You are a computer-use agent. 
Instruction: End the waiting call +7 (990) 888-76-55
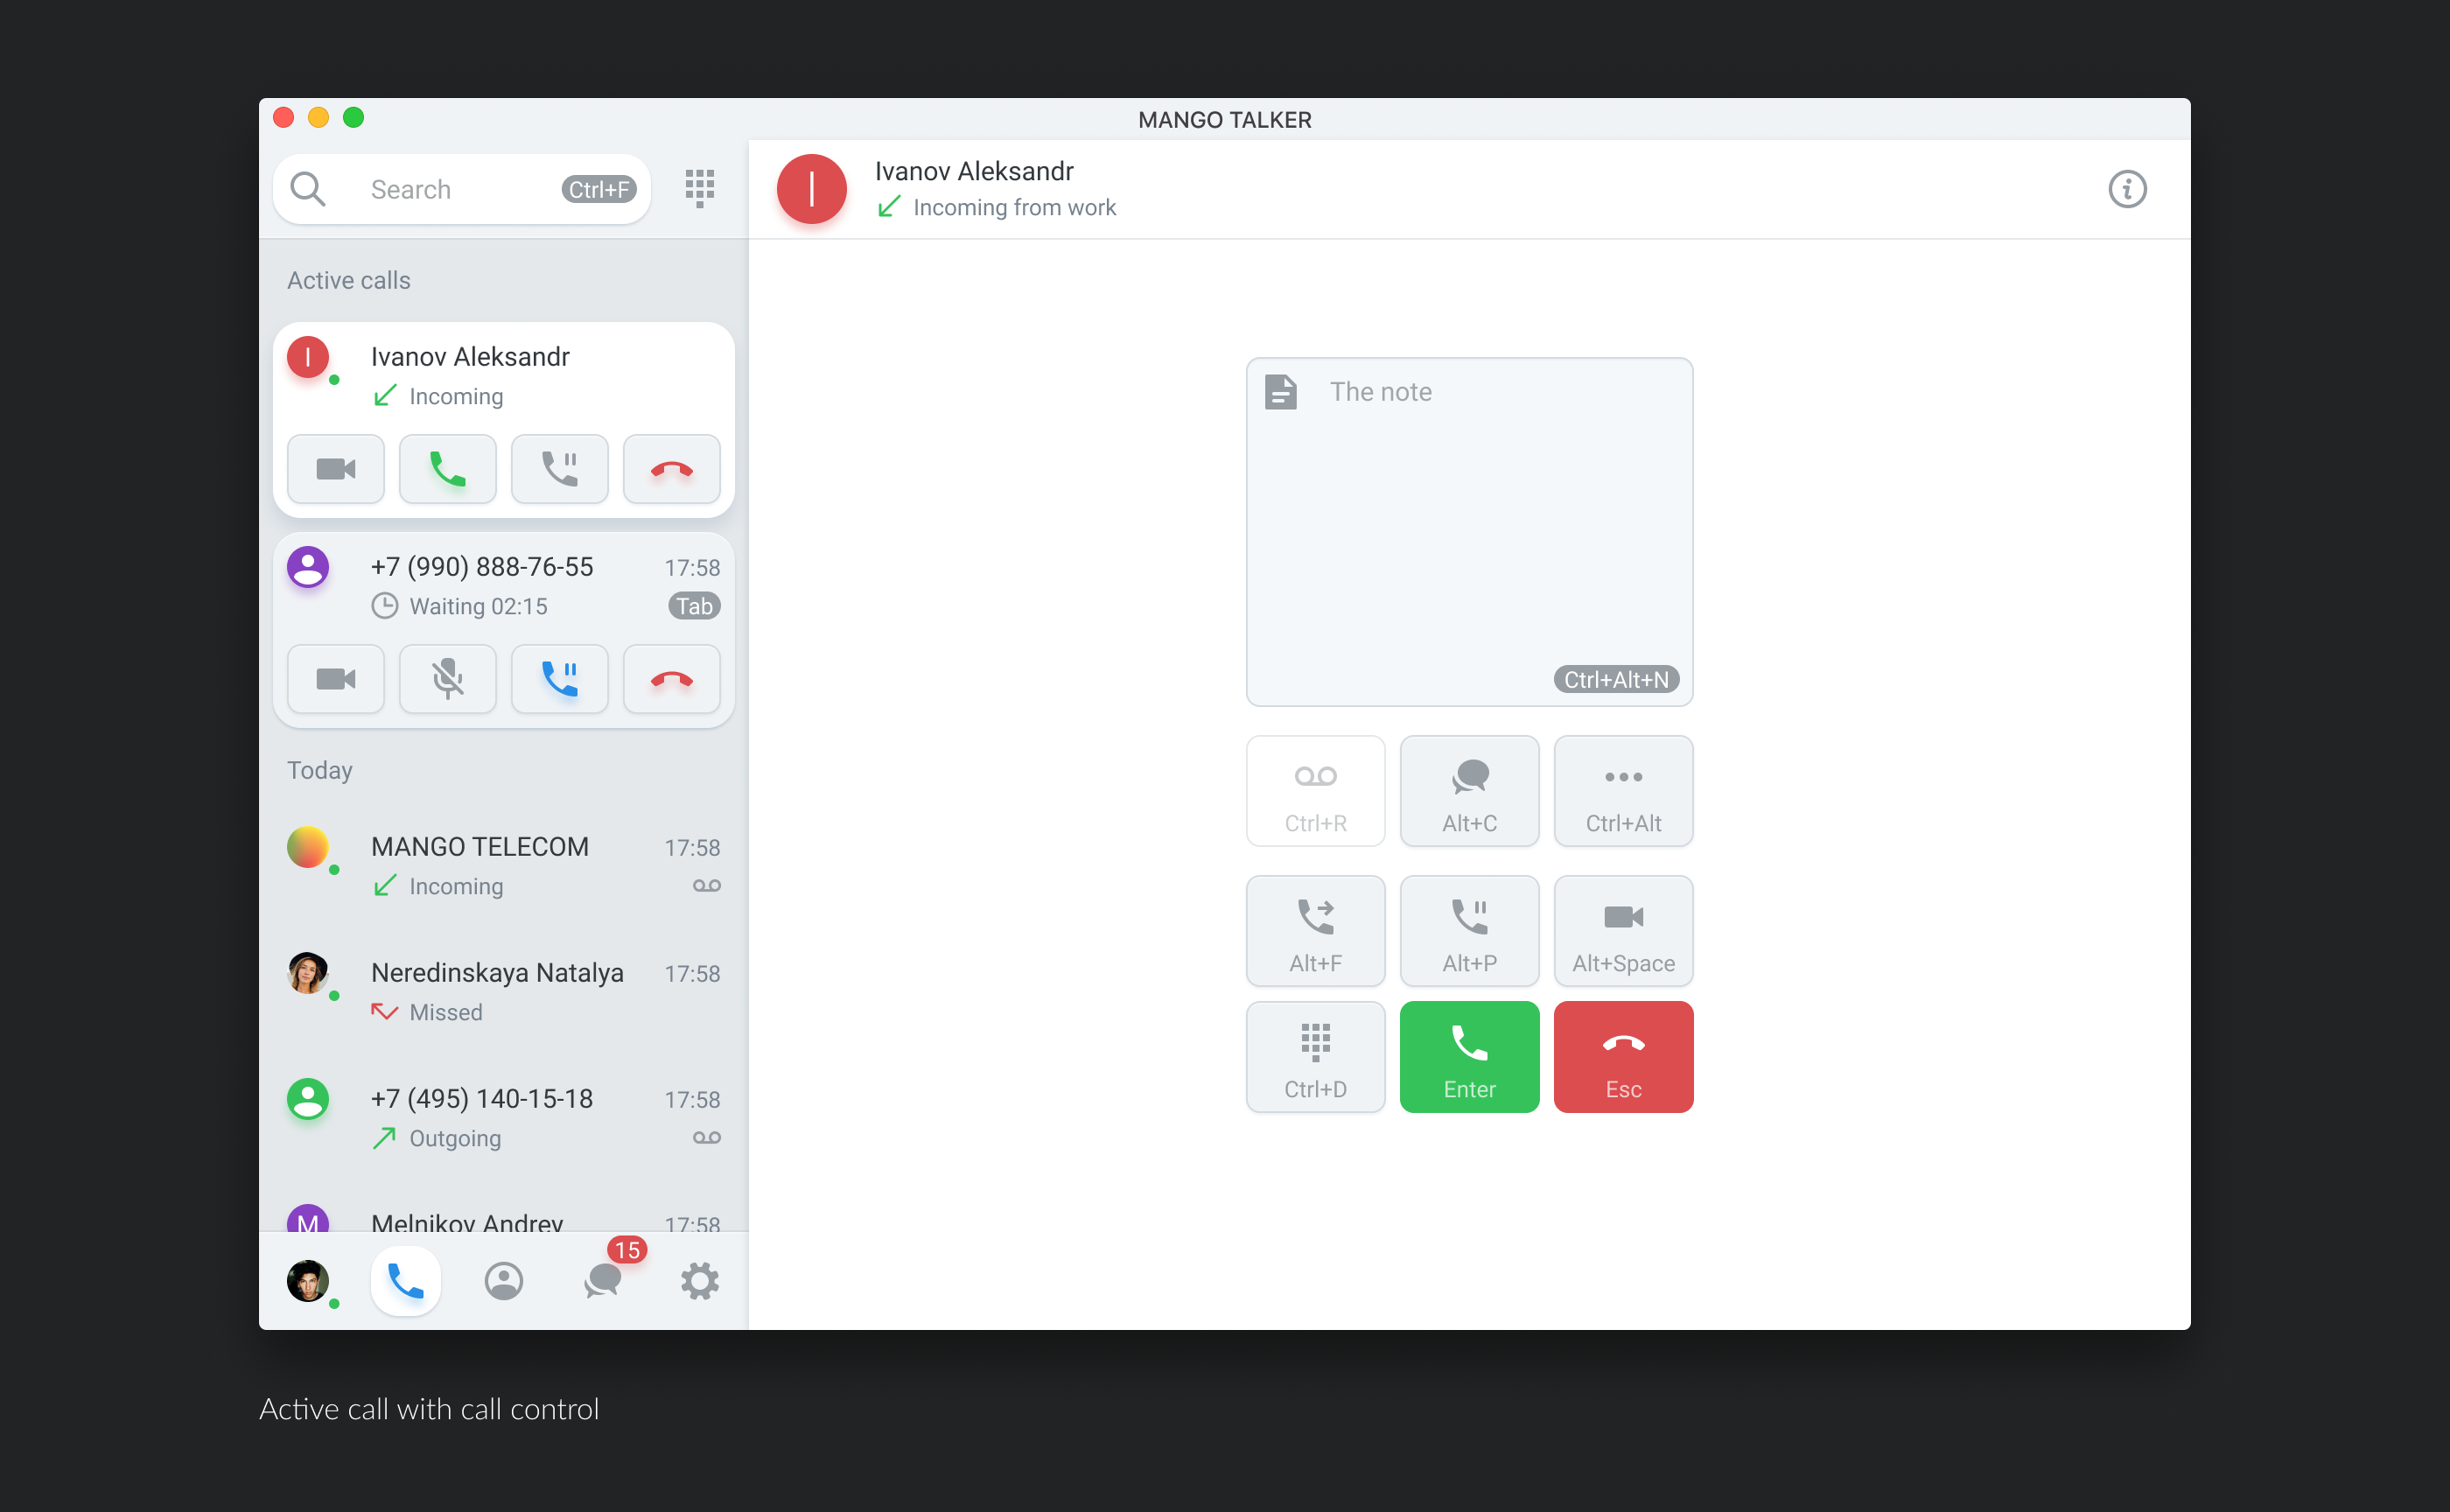tap(672, 679)
